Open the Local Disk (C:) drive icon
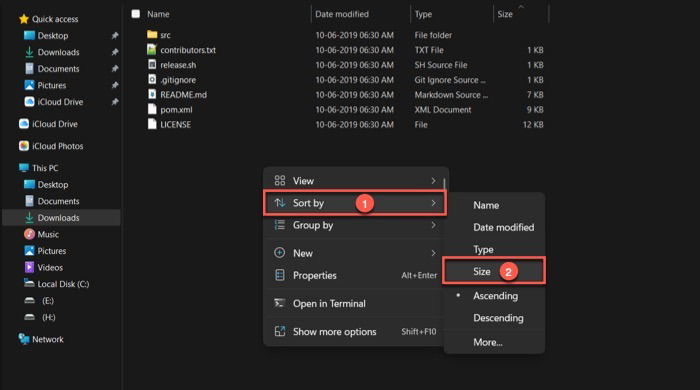700x390 pixels. [x=29, y=283]
